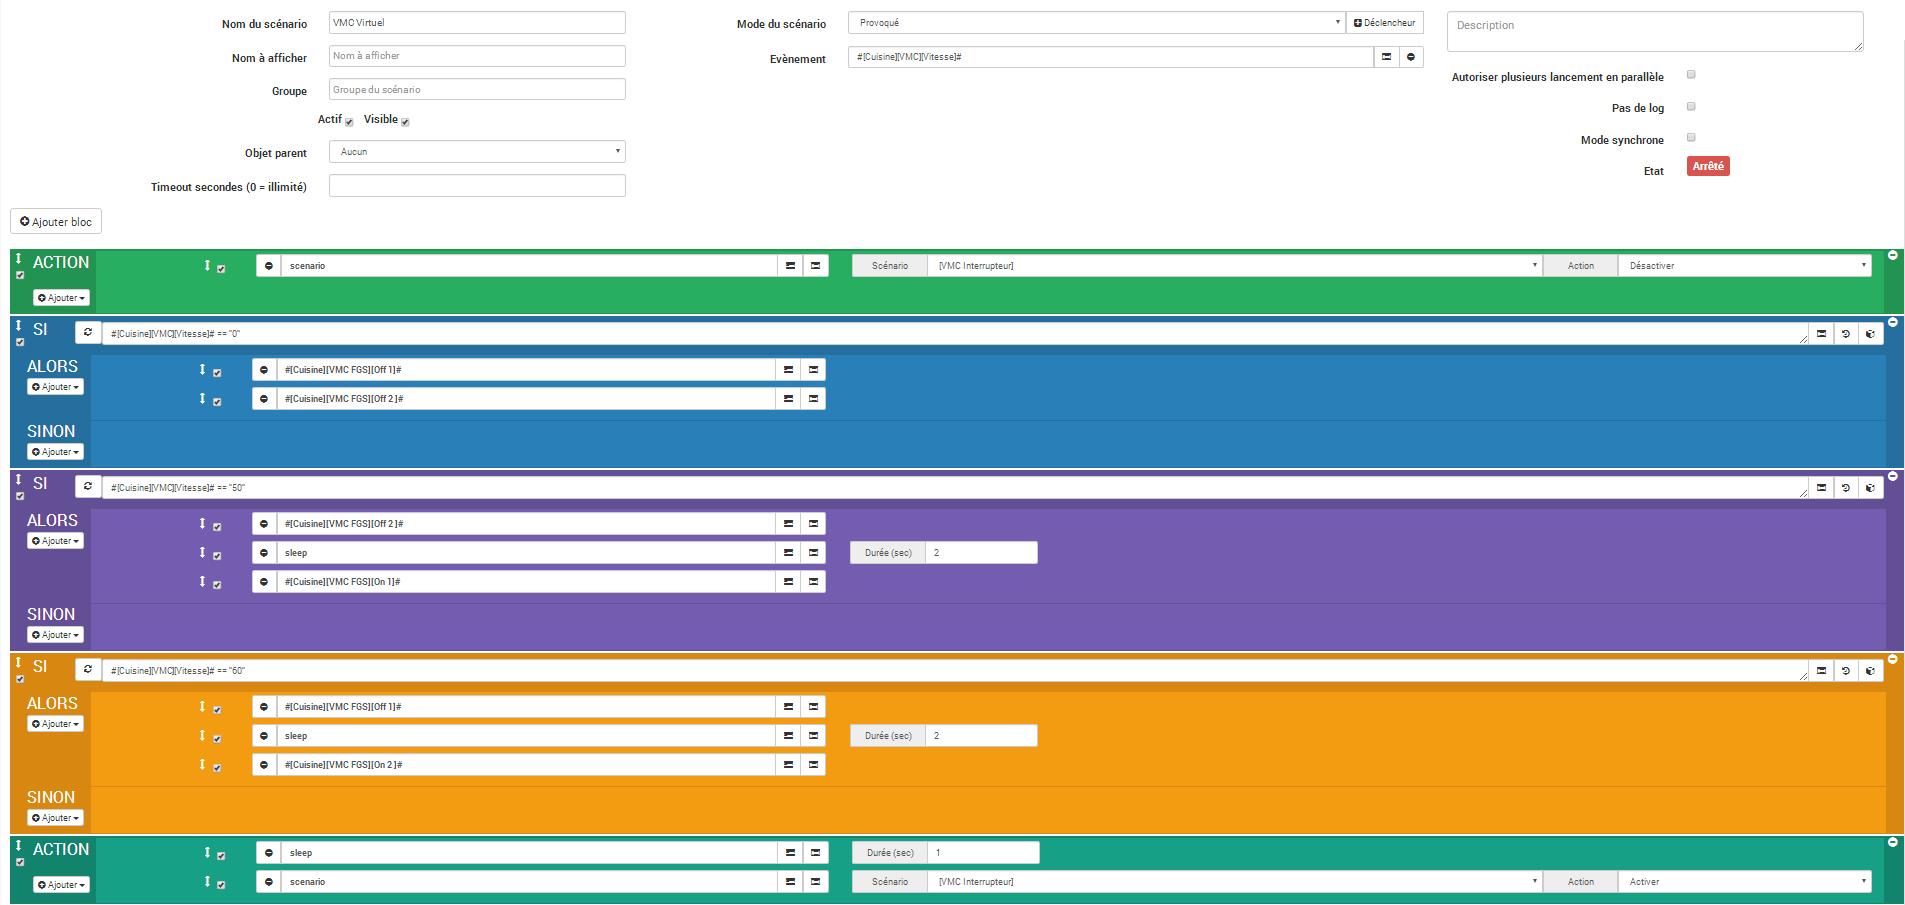The height and width of the screenshot is (905, 1905).
Task: Open Scénario dropdown in bottom ACTION block
Action: [1235, 882]
